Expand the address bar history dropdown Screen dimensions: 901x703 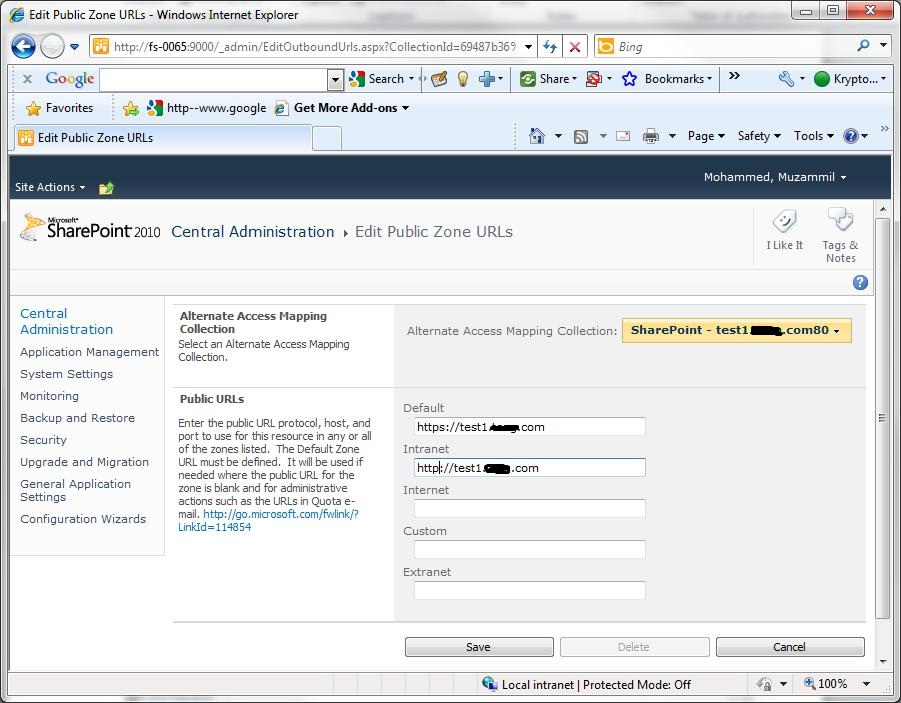(528, 47)
